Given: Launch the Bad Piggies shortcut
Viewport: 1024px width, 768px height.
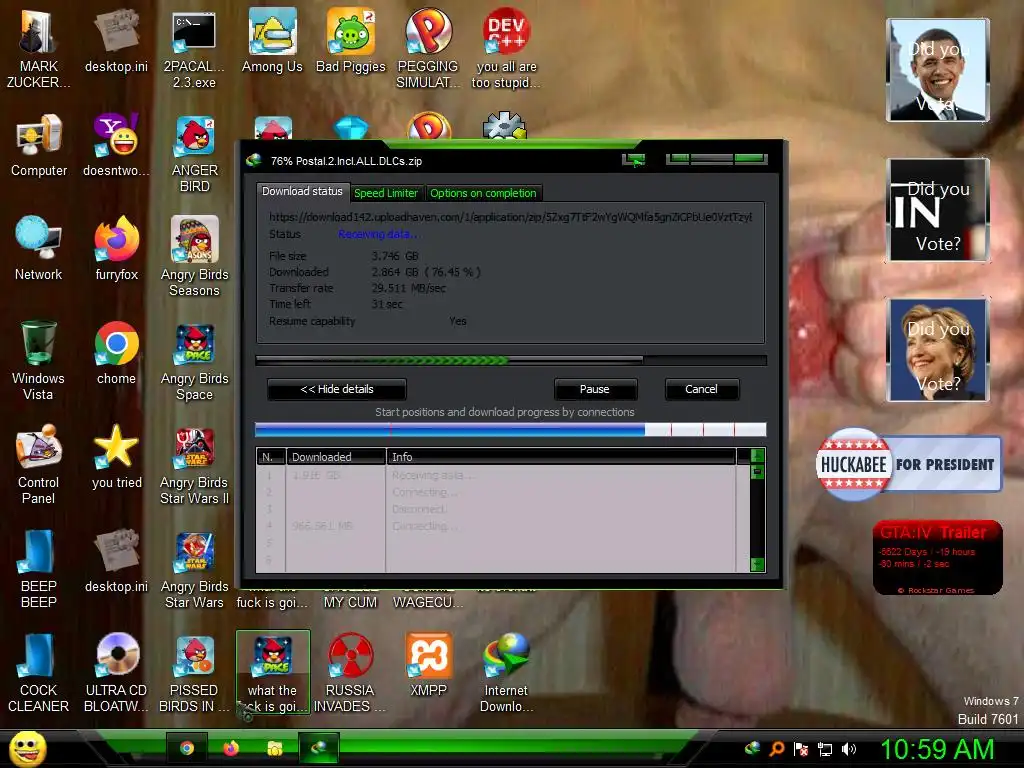Looking at the screenshot, I should pyautogui.click(x=351, y=40).
